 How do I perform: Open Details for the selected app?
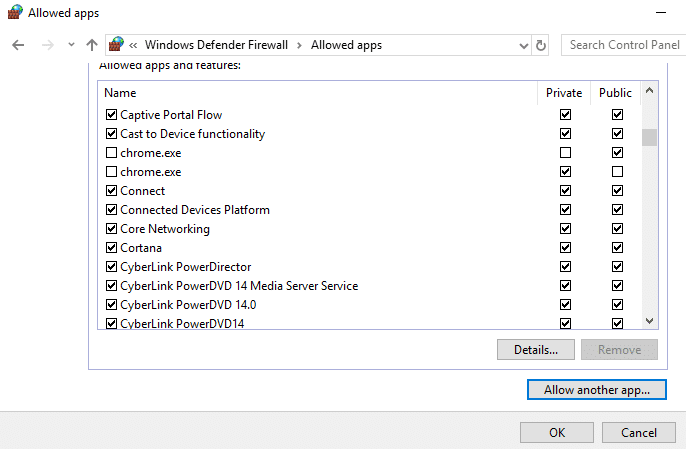[x=535, y=350]
